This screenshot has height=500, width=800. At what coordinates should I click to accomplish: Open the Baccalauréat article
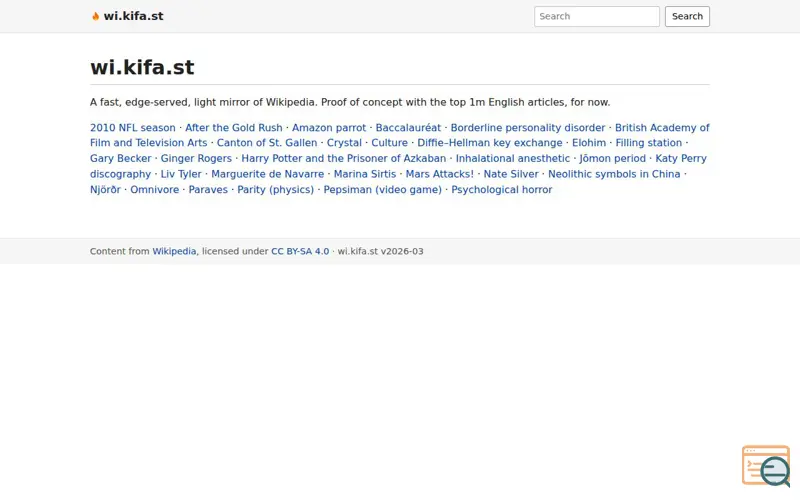pyautogui.click(x=408, y=128)
